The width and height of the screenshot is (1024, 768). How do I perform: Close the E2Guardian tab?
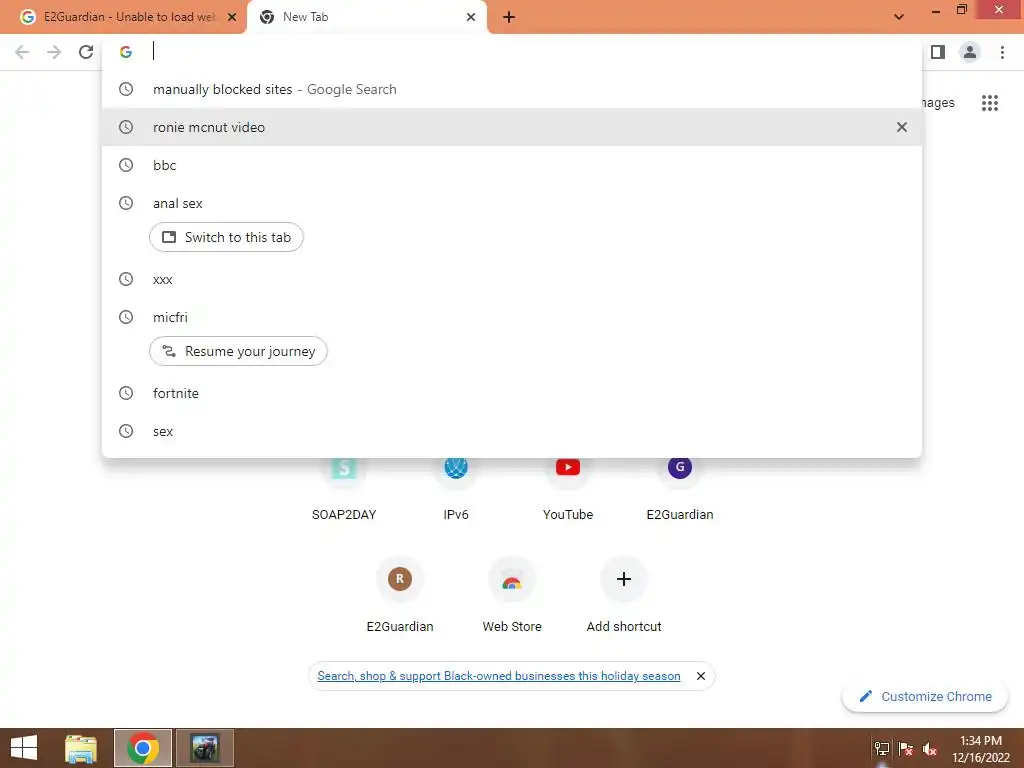(232, 17)
